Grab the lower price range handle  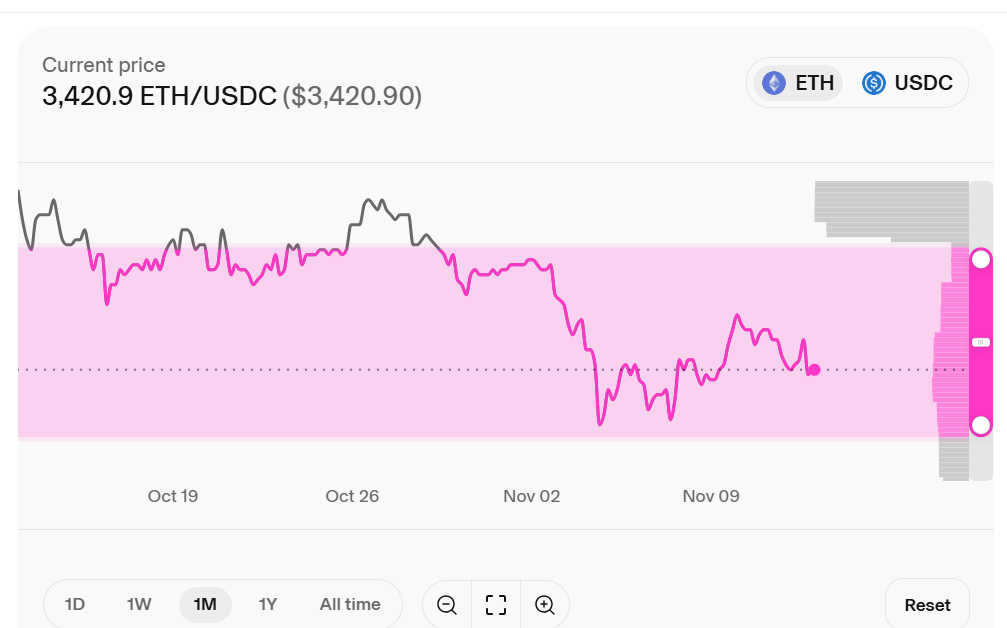[x=981, y=426]
